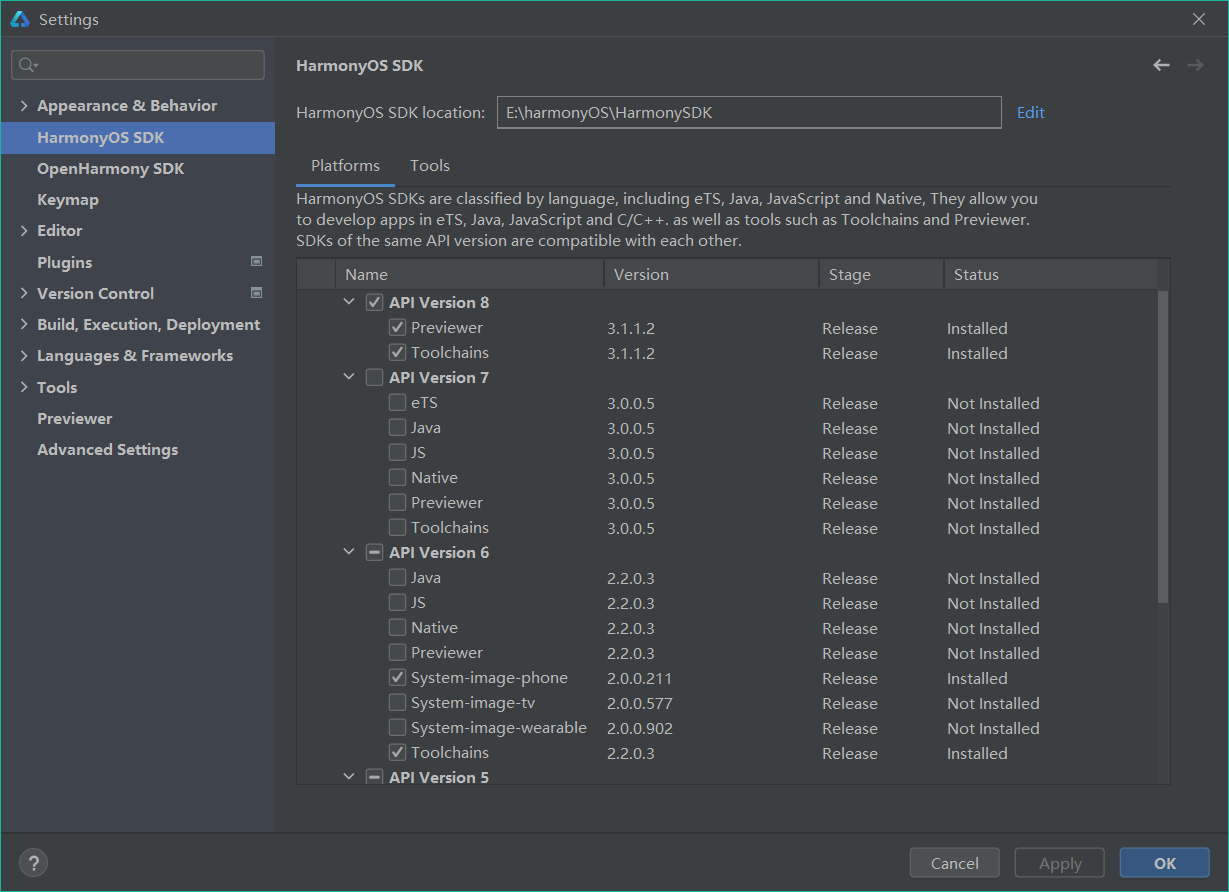Select the System-image-wearable version 2.0.0.902
Image resolution: width=1229 pixels, height=892 pixels.
point(640,728)
